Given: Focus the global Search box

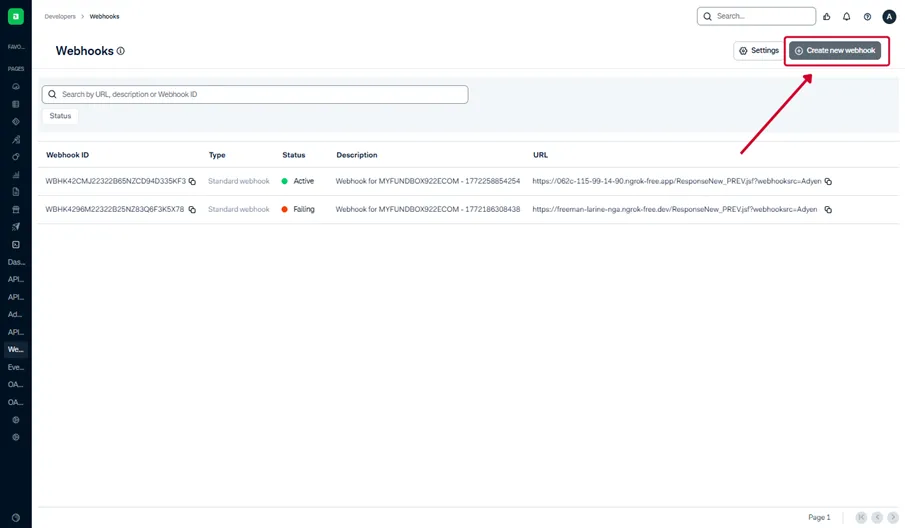Looking at the screenshot, I should 756,16.
